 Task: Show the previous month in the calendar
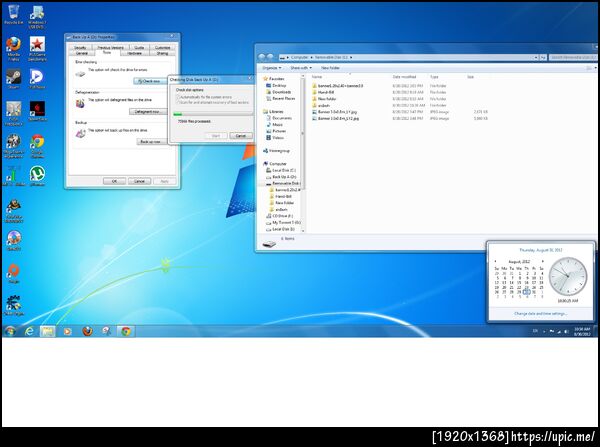[496, 261]
